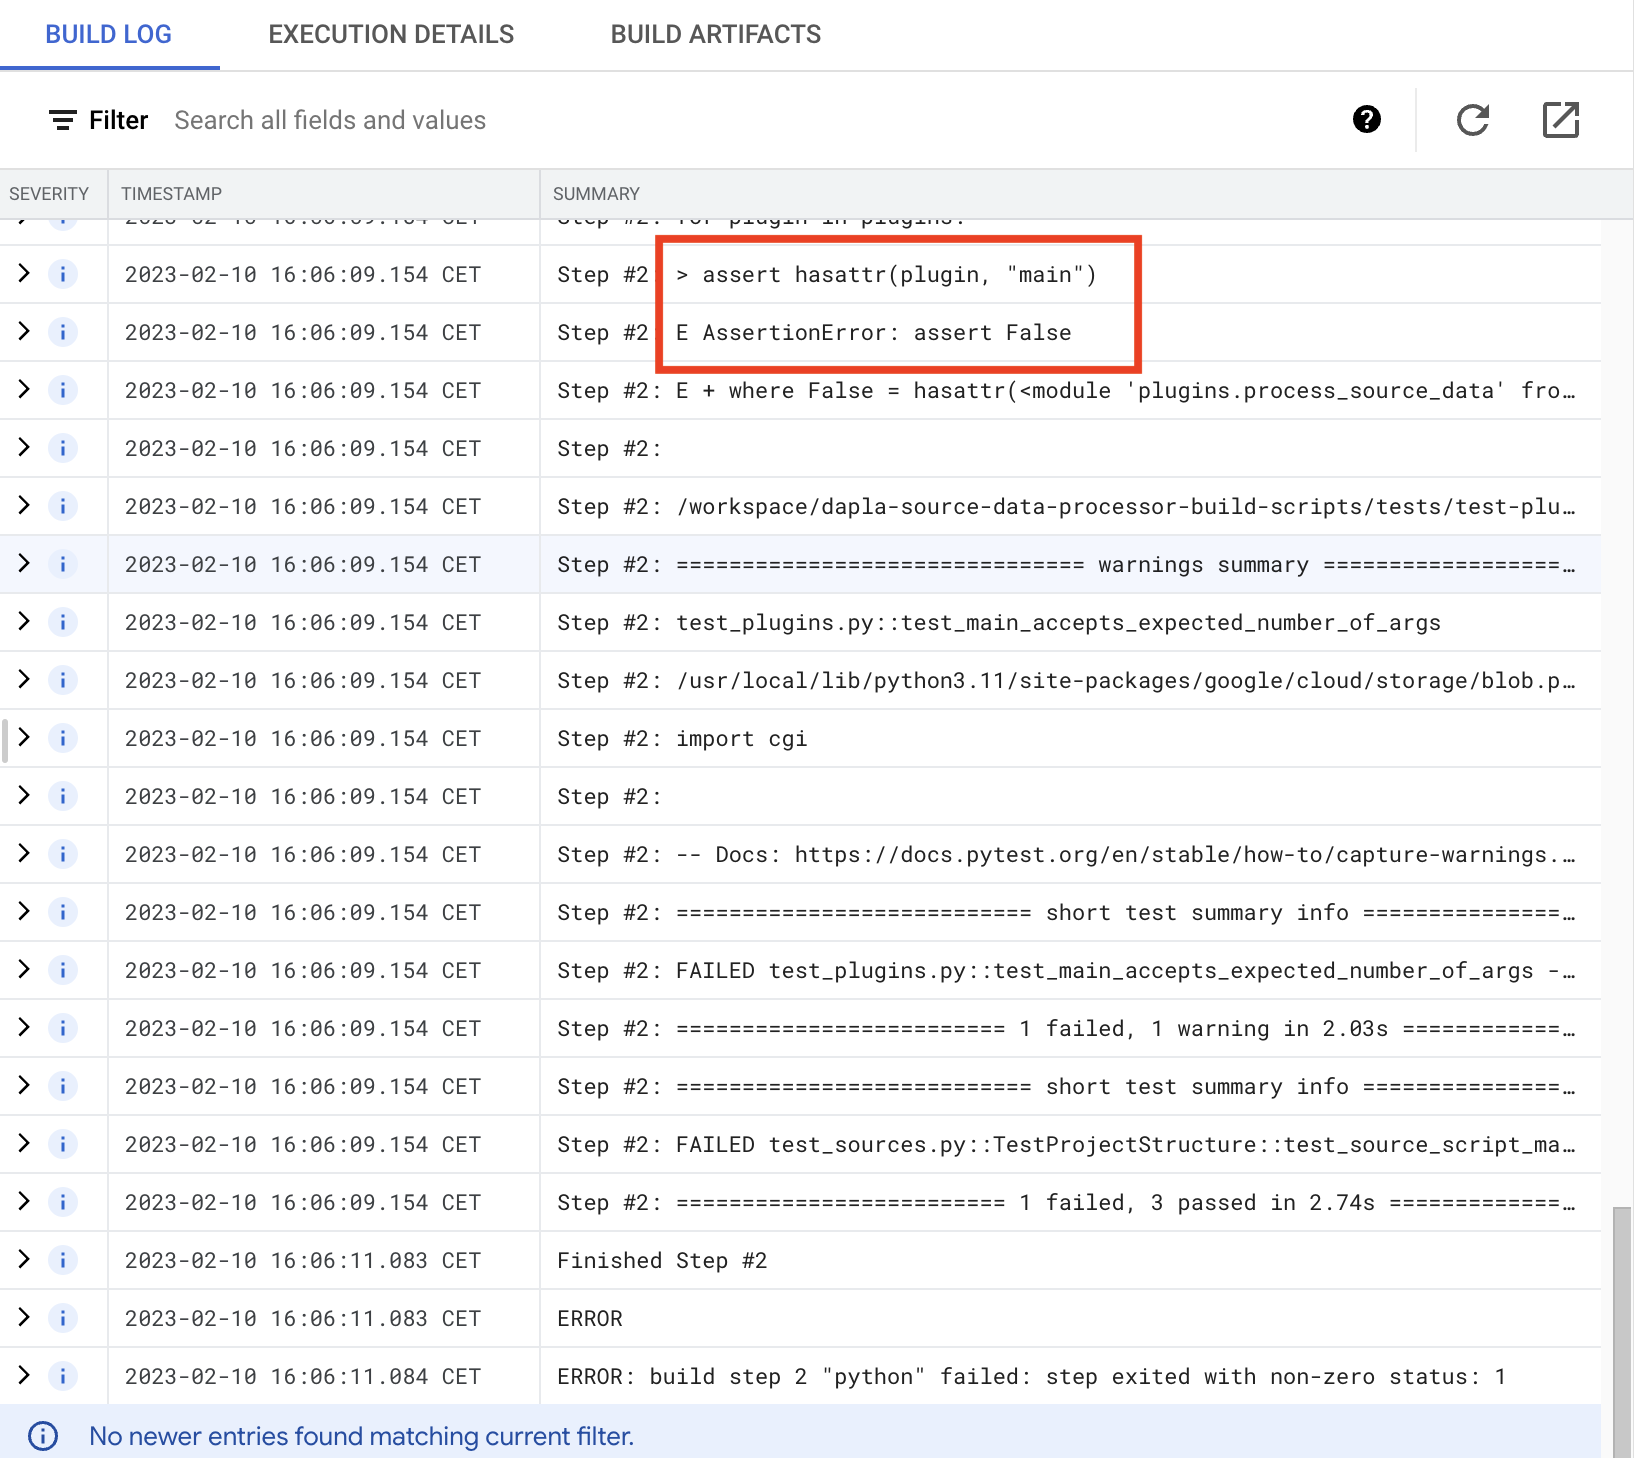Expand the 'FAILED test_plugins.py' log entry

click(24, 969)
